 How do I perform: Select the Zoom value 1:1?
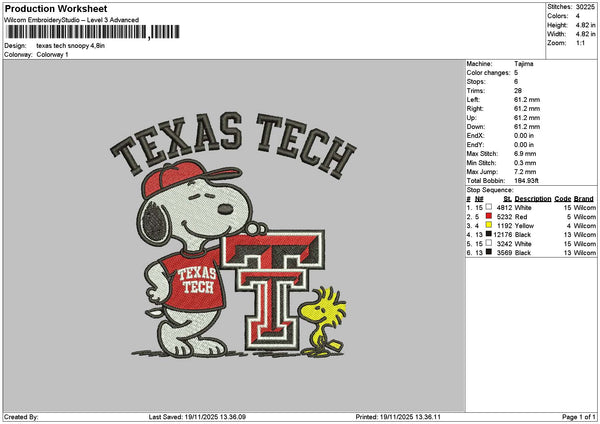point(580,43)
